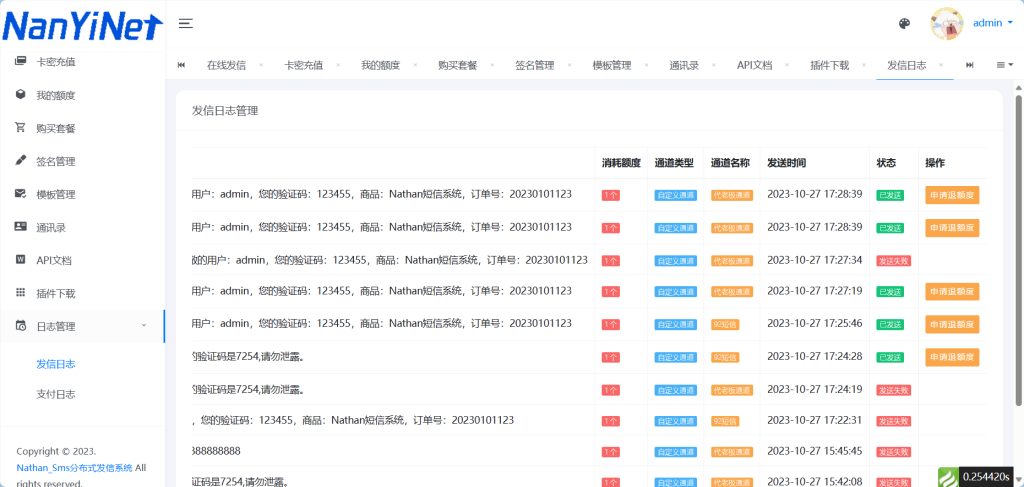Close the 签名管理 tab

[569, 65]
